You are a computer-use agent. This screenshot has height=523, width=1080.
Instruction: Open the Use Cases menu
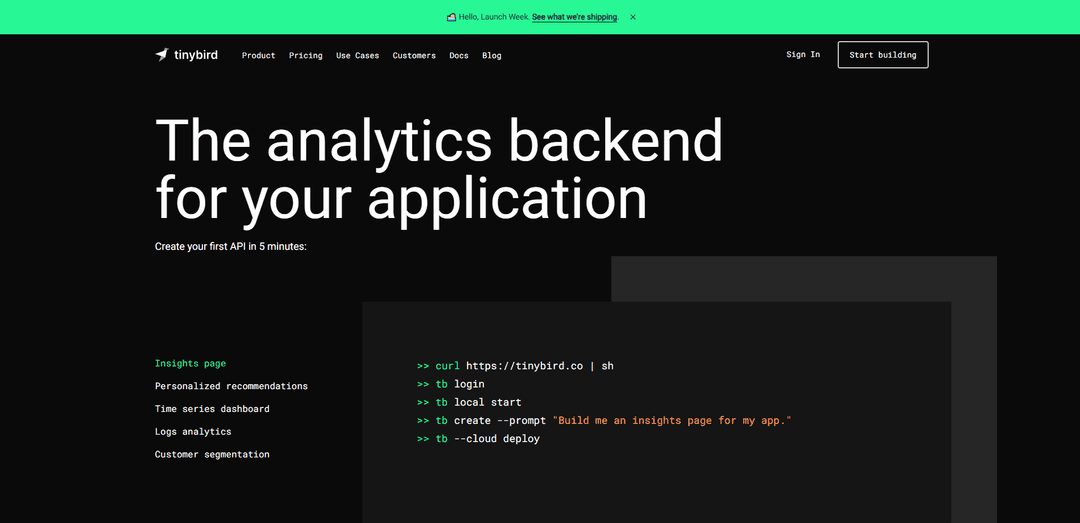(357, 56)
